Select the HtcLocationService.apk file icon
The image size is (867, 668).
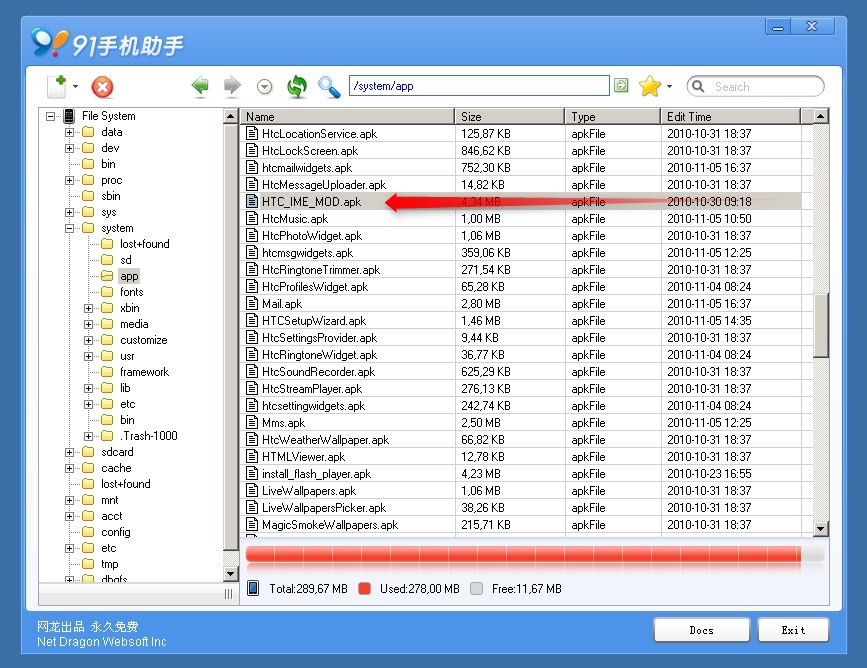click(252, 133)
